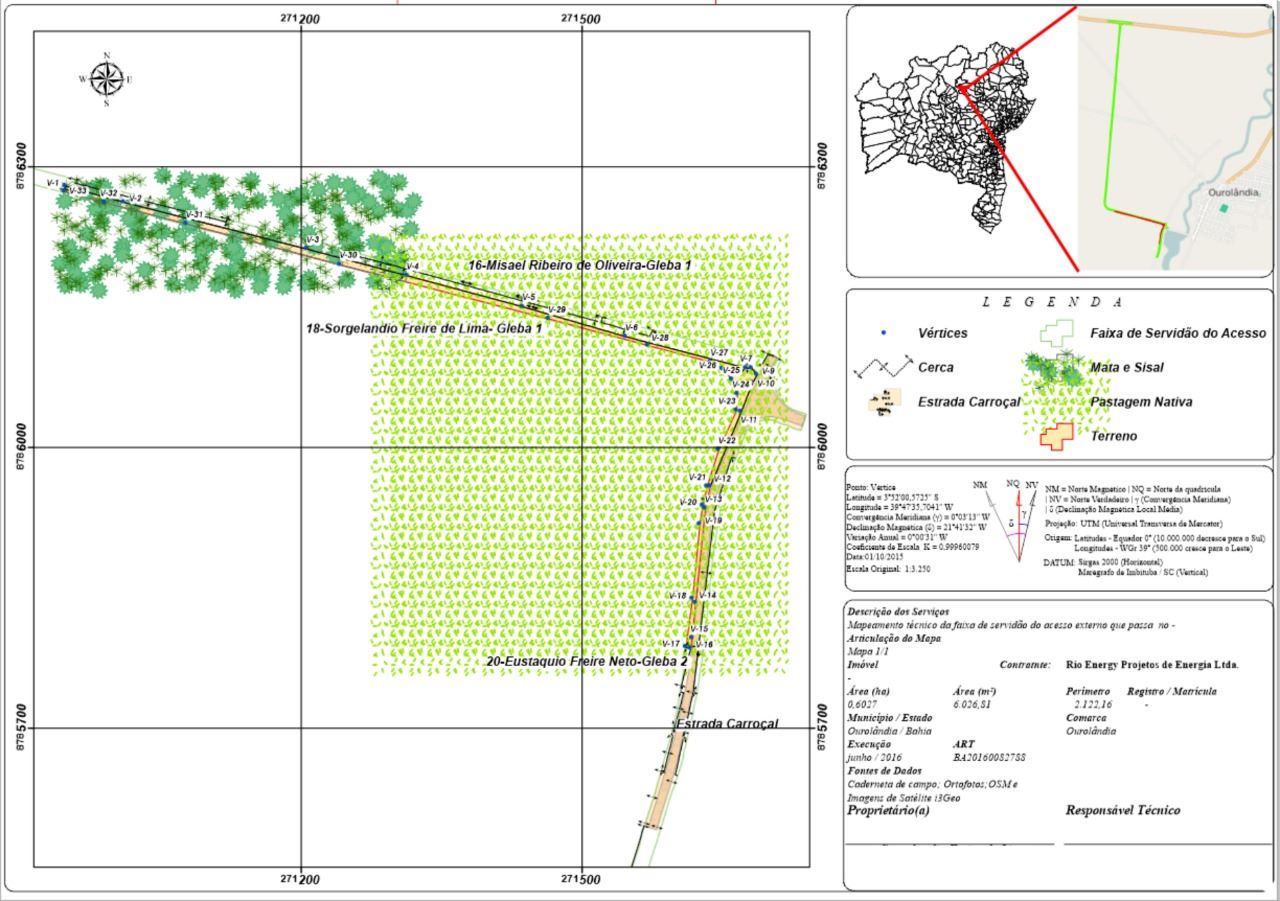Click the V-4 vertex label

[x=409, y=265]
